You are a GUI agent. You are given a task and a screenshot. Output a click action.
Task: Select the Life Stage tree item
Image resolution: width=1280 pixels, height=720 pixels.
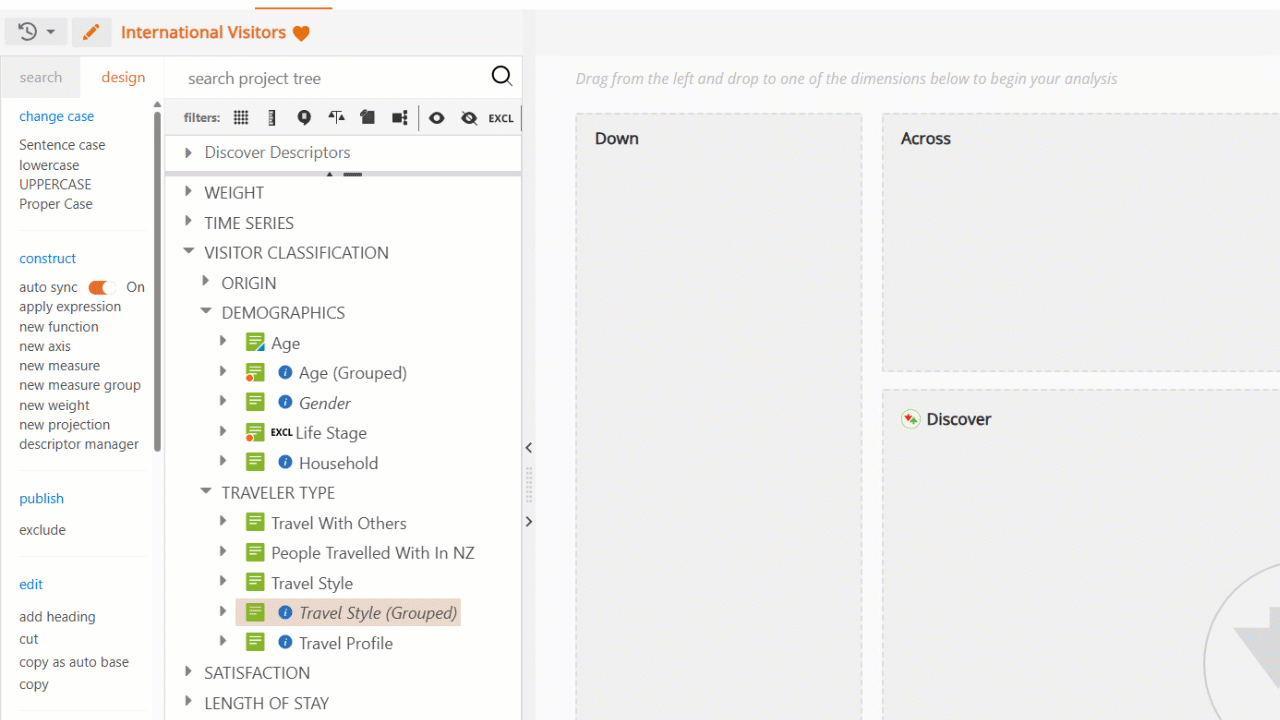(x=331, y=433)
